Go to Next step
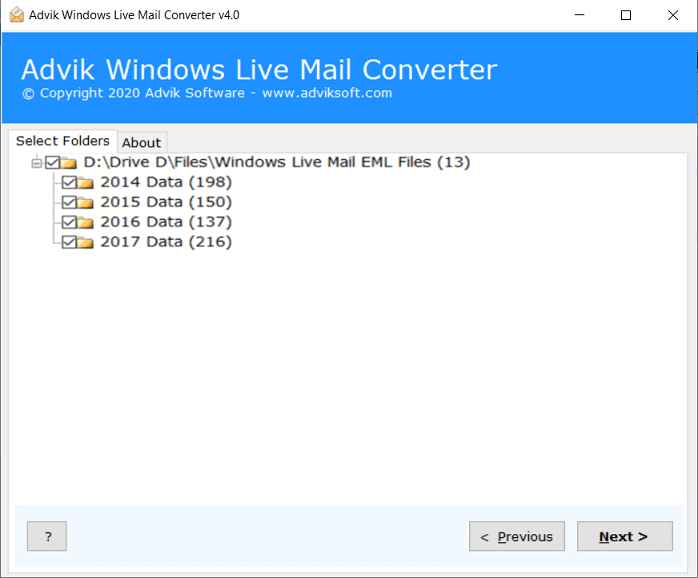Viewport: 698px width, 578px height. [625, 536]
